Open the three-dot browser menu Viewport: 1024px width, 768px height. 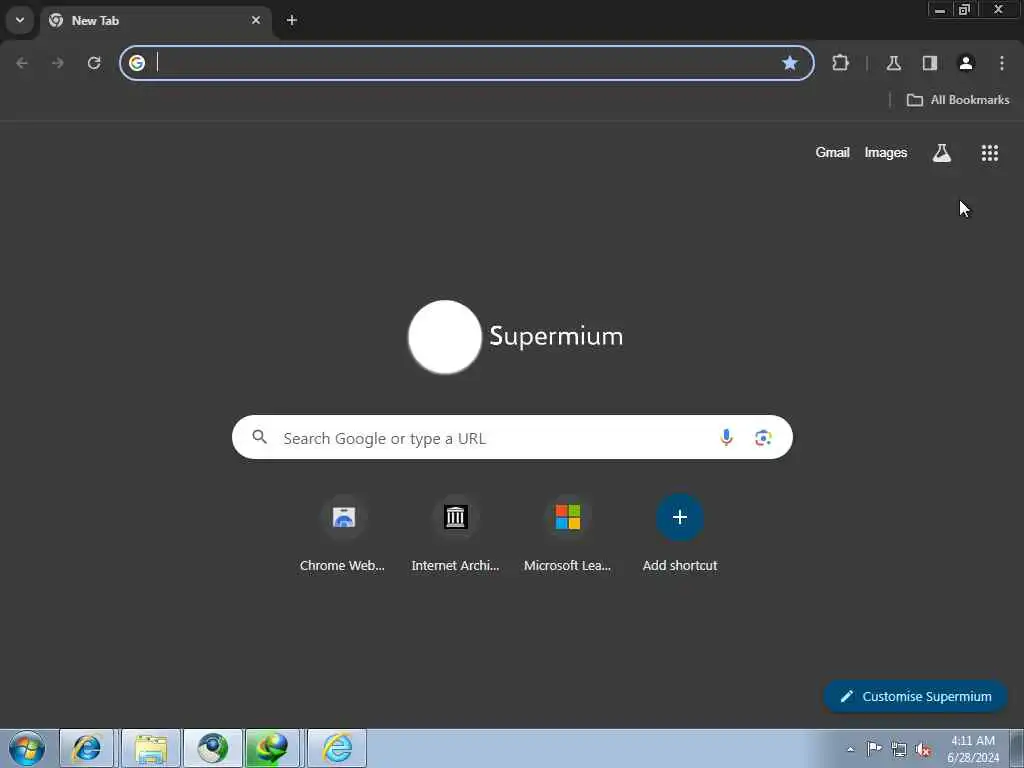[x=1002, y=63]
